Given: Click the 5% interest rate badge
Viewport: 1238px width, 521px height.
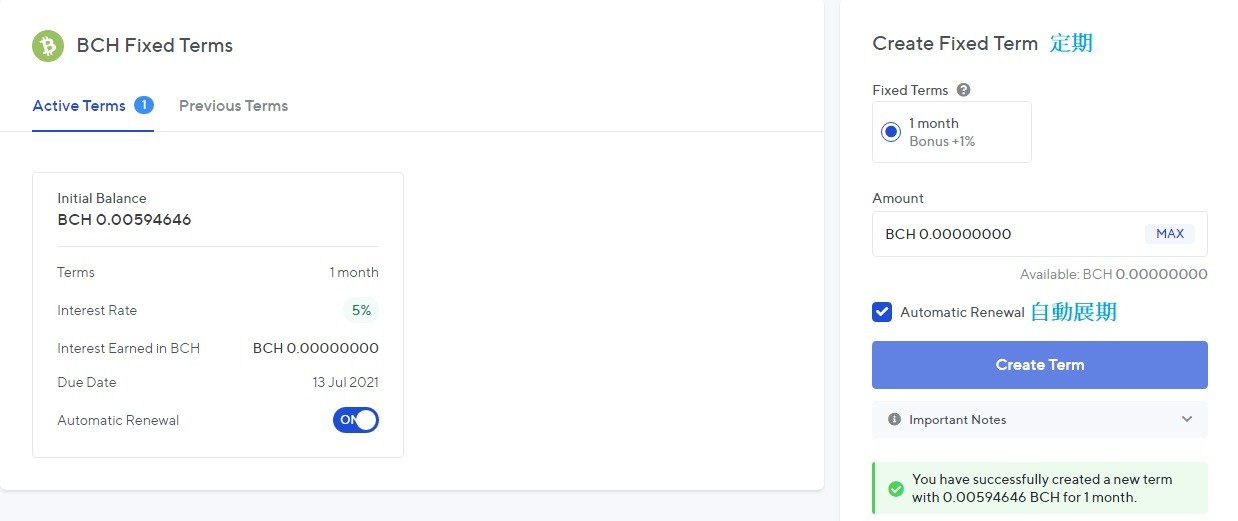Looking at the screenshot, I should [x=361, y=311].
